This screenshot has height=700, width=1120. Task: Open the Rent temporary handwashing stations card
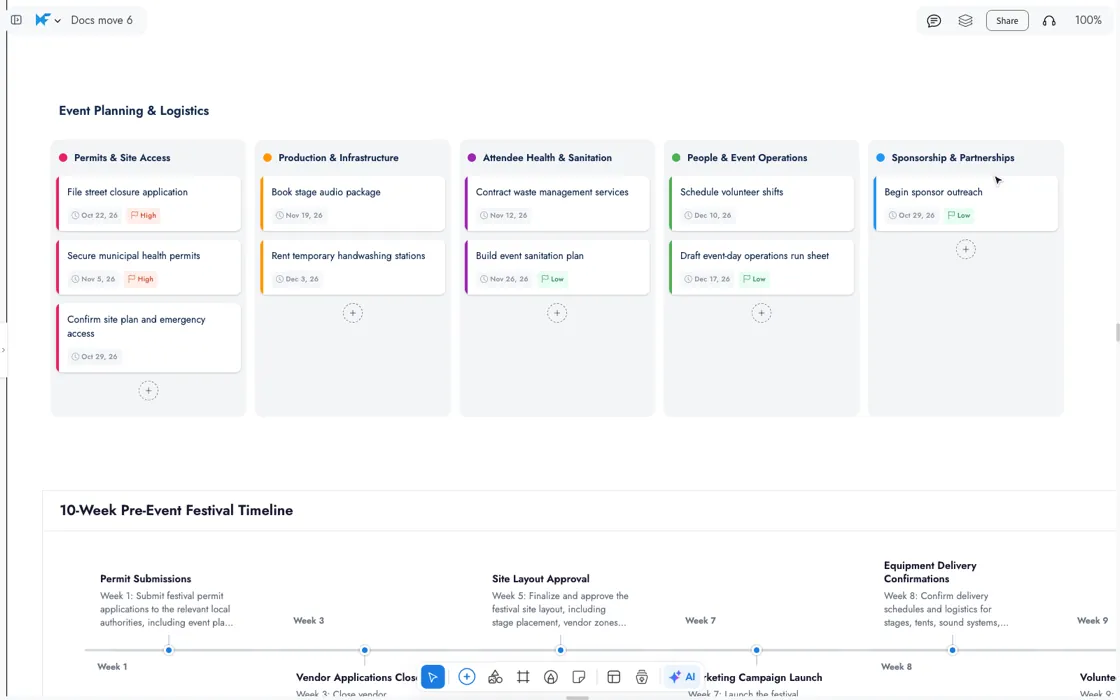[353, 267]
